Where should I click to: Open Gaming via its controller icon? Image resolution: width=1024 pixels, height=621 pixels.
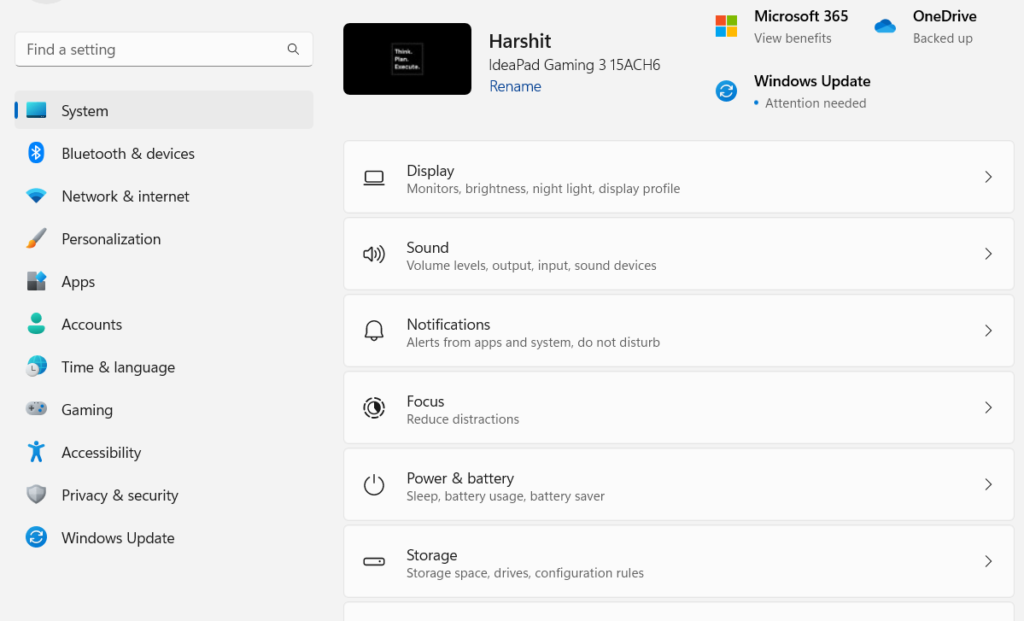click(36, 410)
